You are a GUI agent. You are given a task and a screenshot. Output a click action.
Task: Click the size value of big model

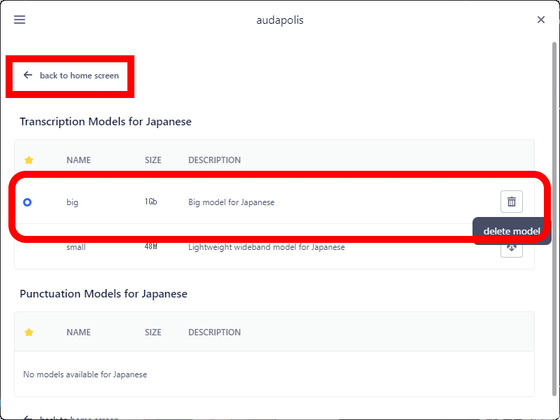click(x=151, y=202)
